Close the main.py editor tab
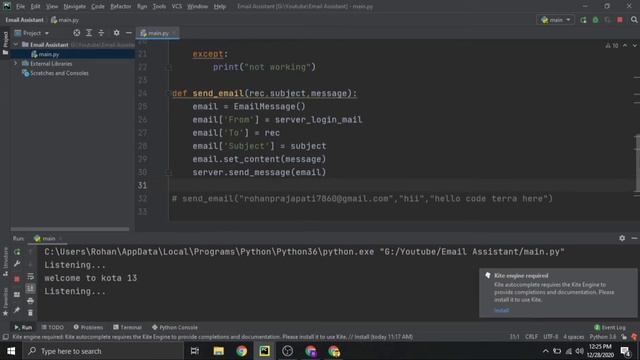The width and height of the screenshot is (640, 360). tap(174, 33)
